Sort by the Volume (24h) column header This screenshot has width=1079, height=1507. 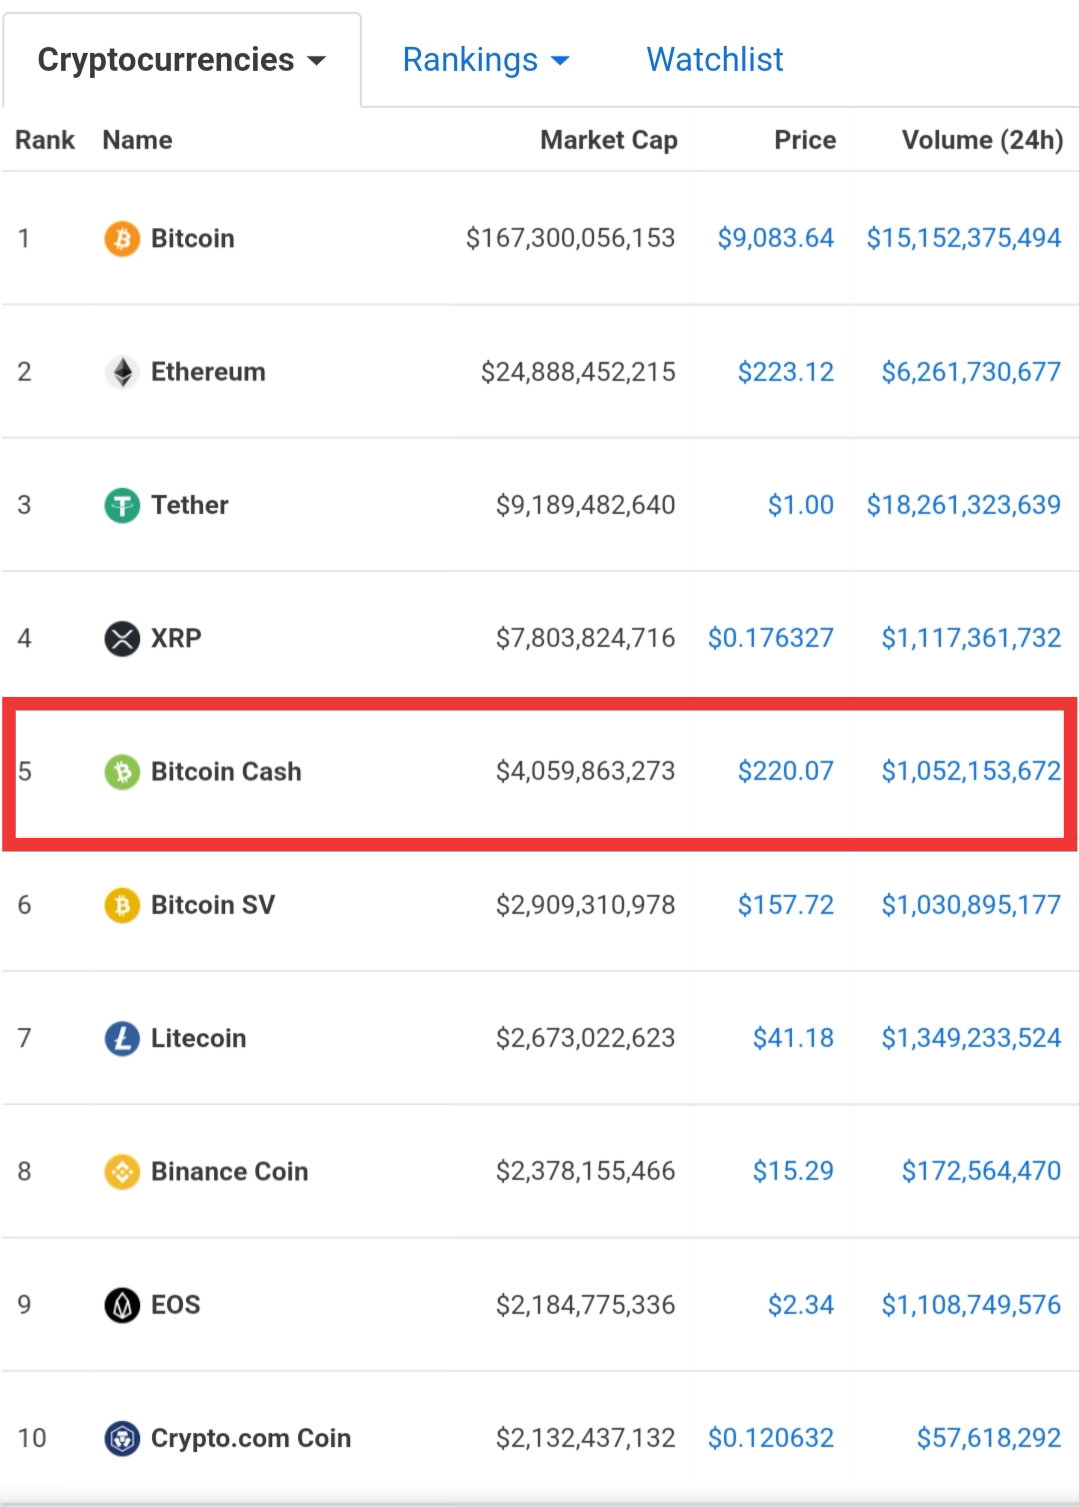pyautogui.click(x=982, y=140)
